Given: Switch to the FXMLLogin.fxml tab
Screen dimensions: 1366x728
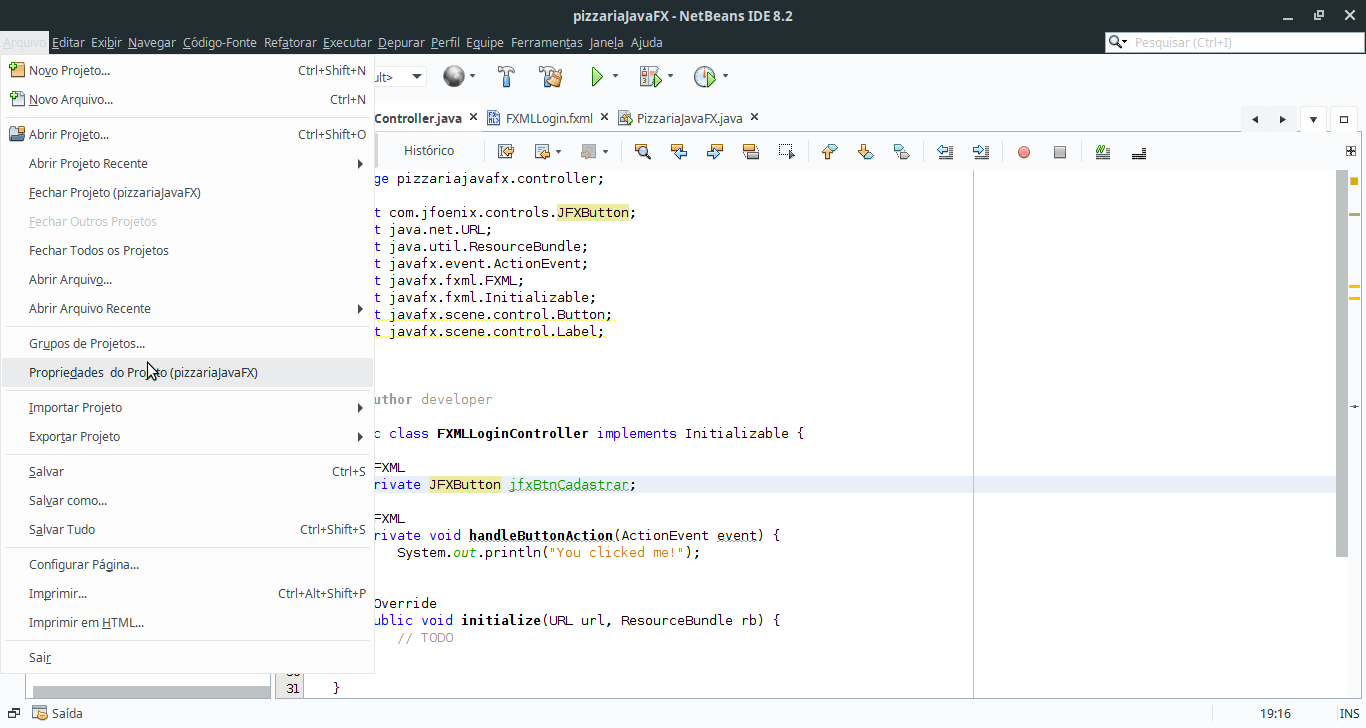Looking at the screenshot, I should 549,118.
